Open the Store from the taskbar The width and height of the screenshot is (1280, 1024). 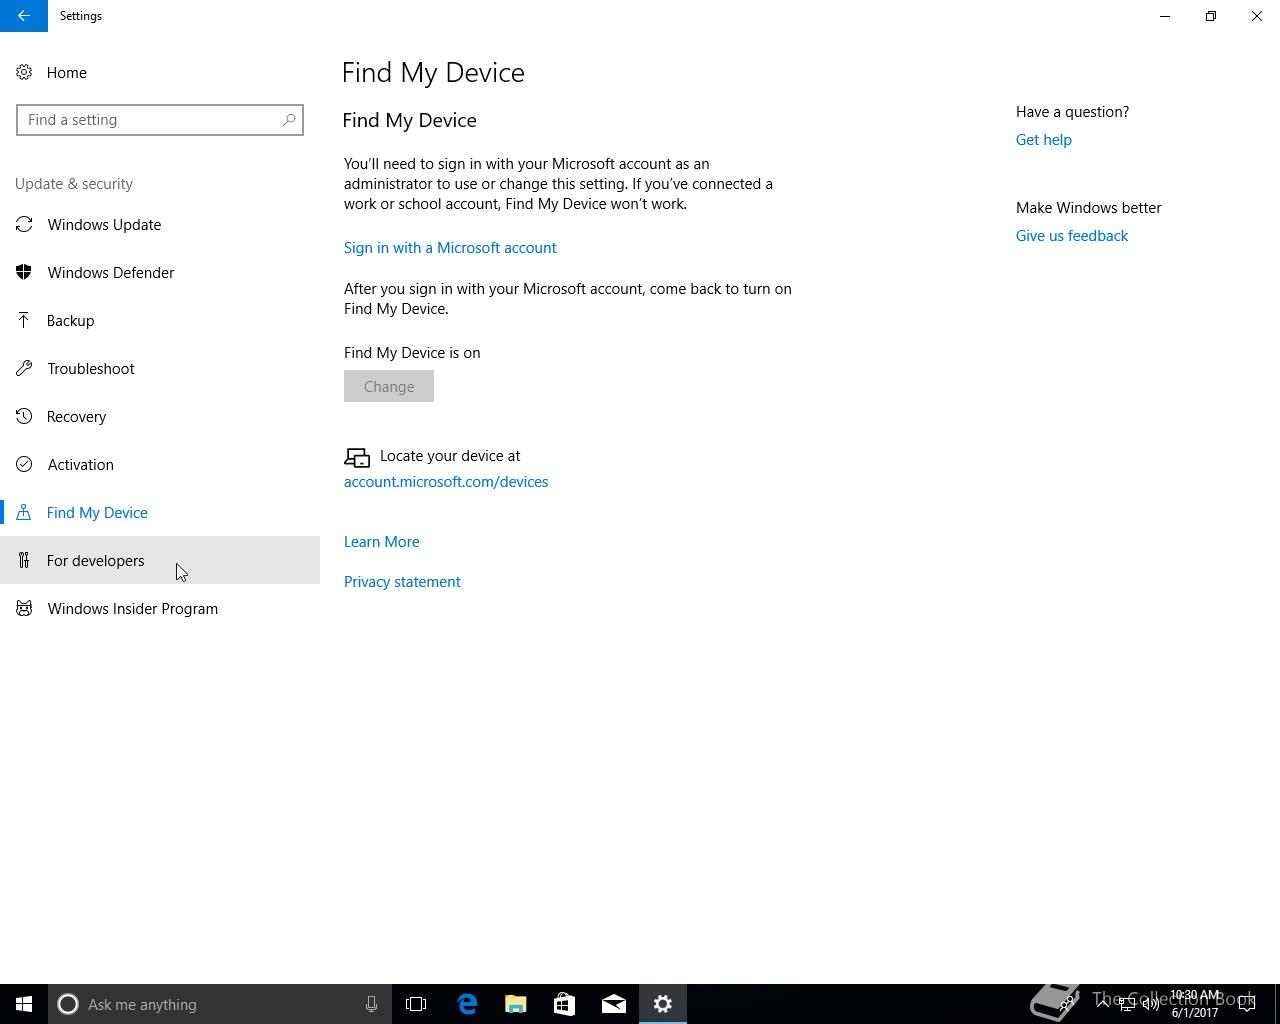[564, 1004]
